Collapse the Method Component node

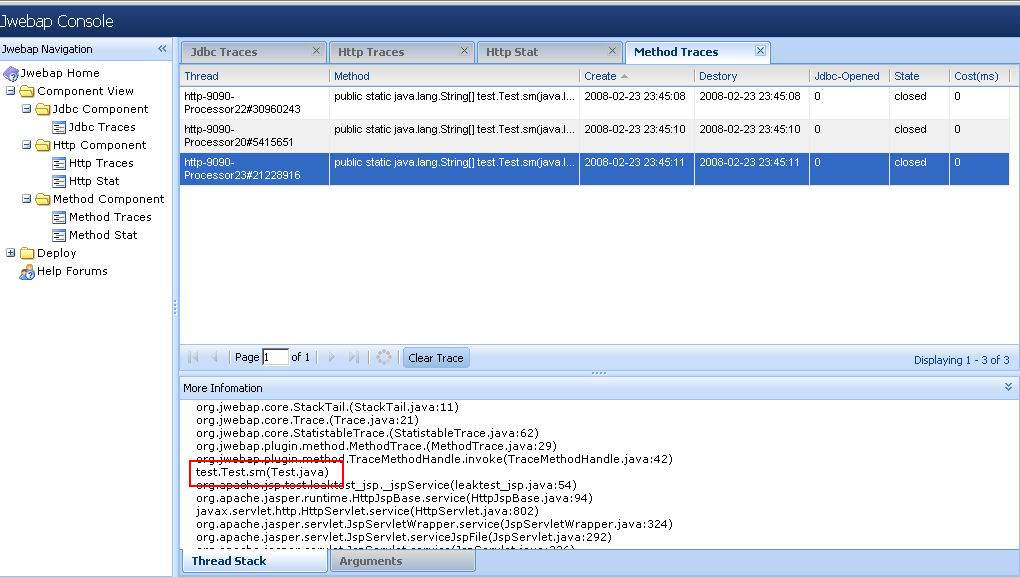click(x=27, y=199)
